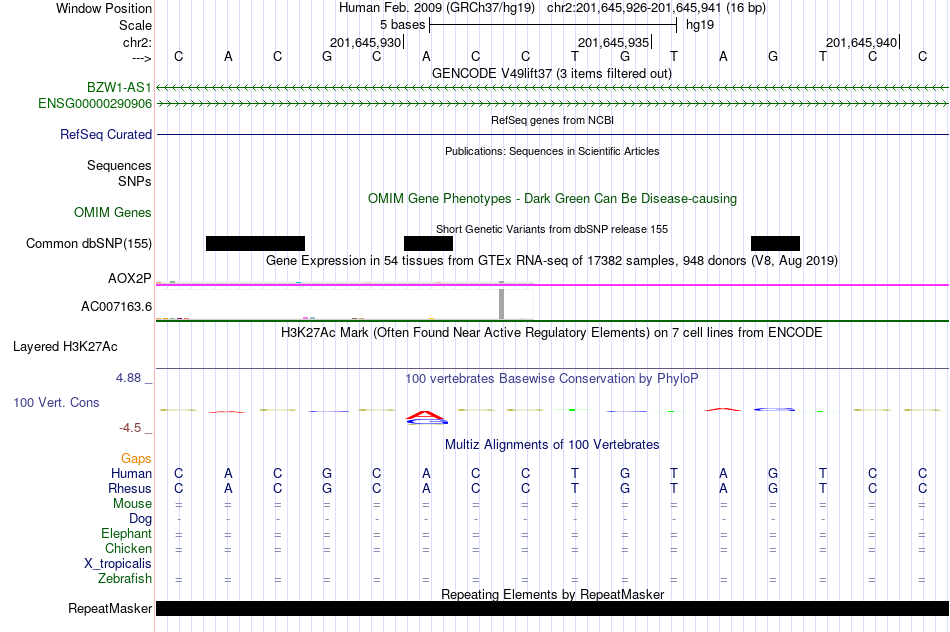Viewport: 950px width, 632px height.
Task: Click the RepeatMasker track label
Action: pos(110,608)
